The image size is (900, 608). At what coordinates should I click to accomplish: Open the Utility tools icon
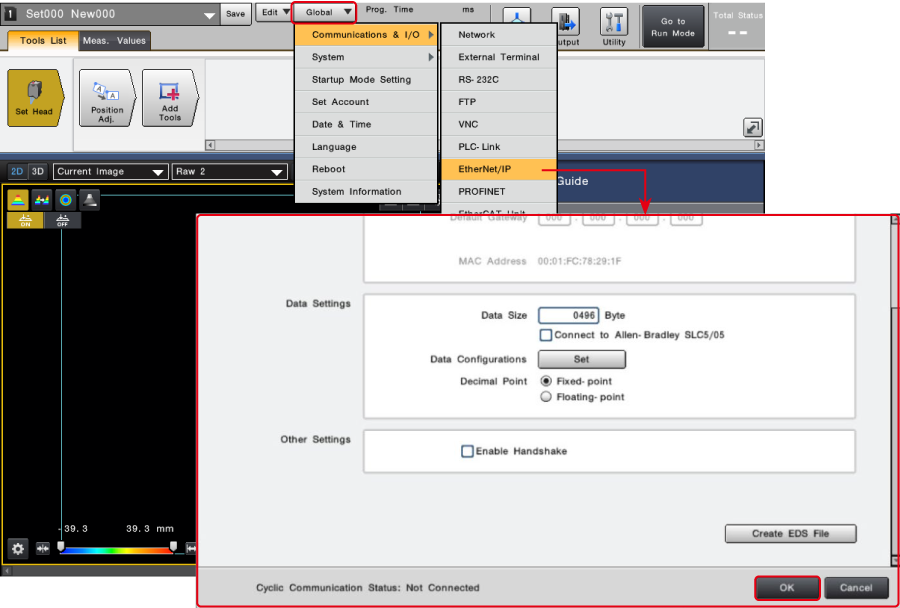click(614, 26)
